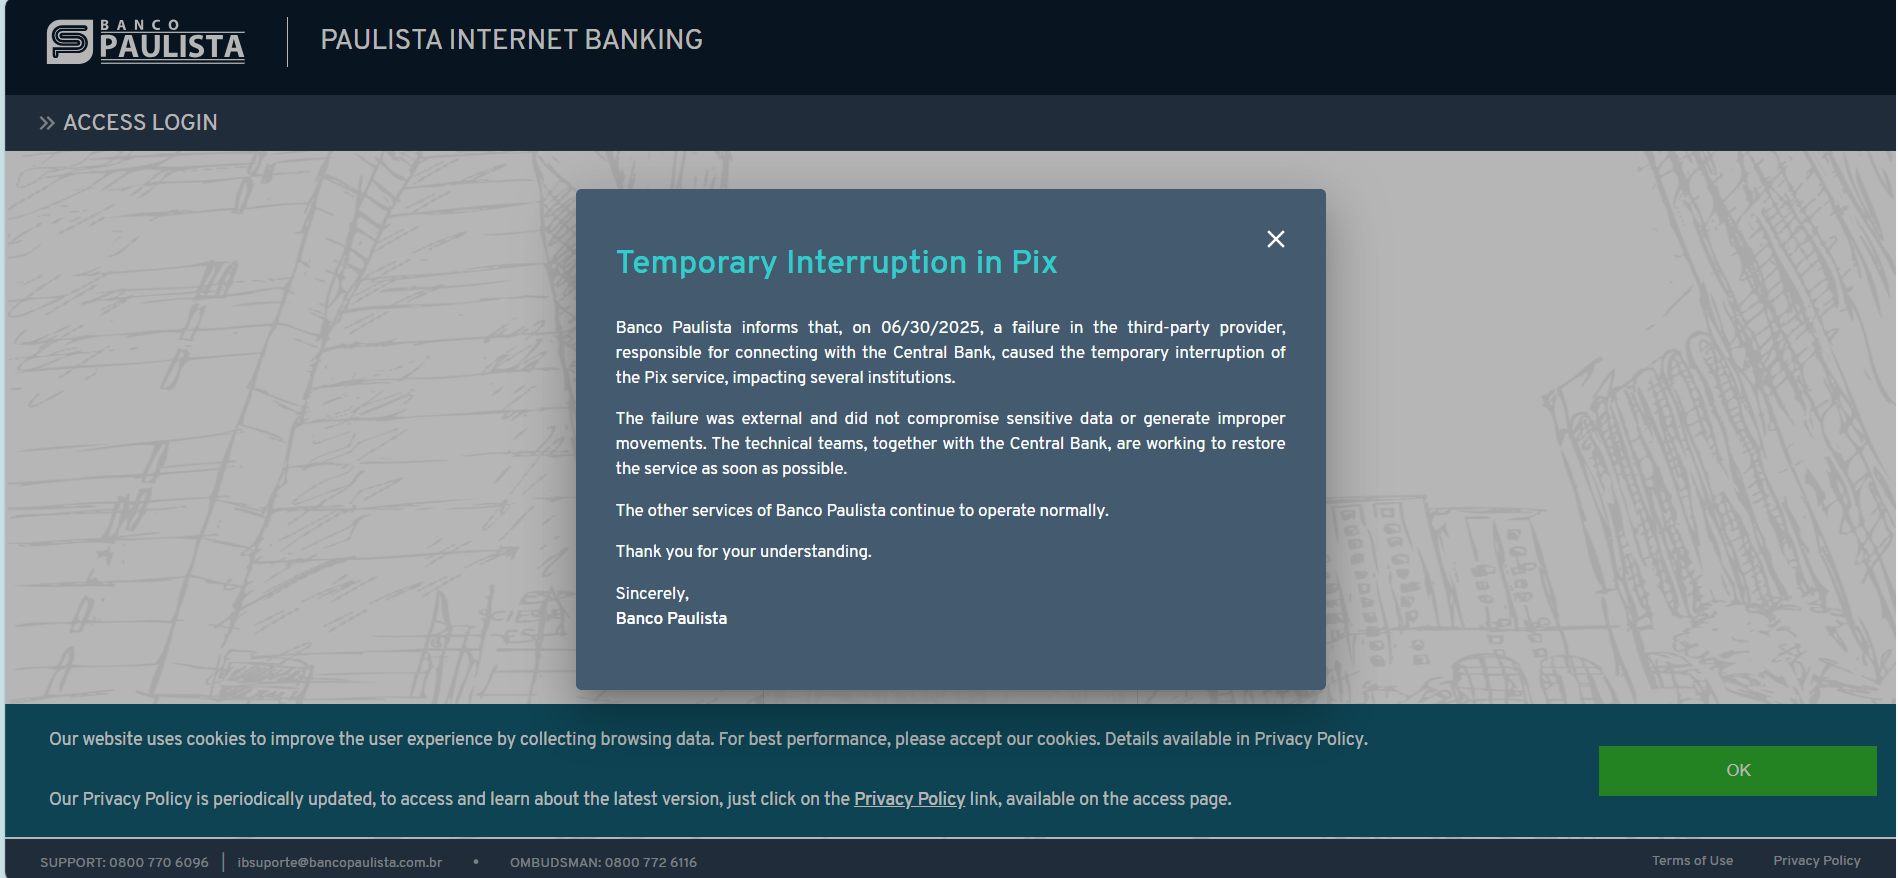The height and width of the screenshot is (878, 1898).
Task: Click the Access Login double-chevron icon
Action: point(47,123)
